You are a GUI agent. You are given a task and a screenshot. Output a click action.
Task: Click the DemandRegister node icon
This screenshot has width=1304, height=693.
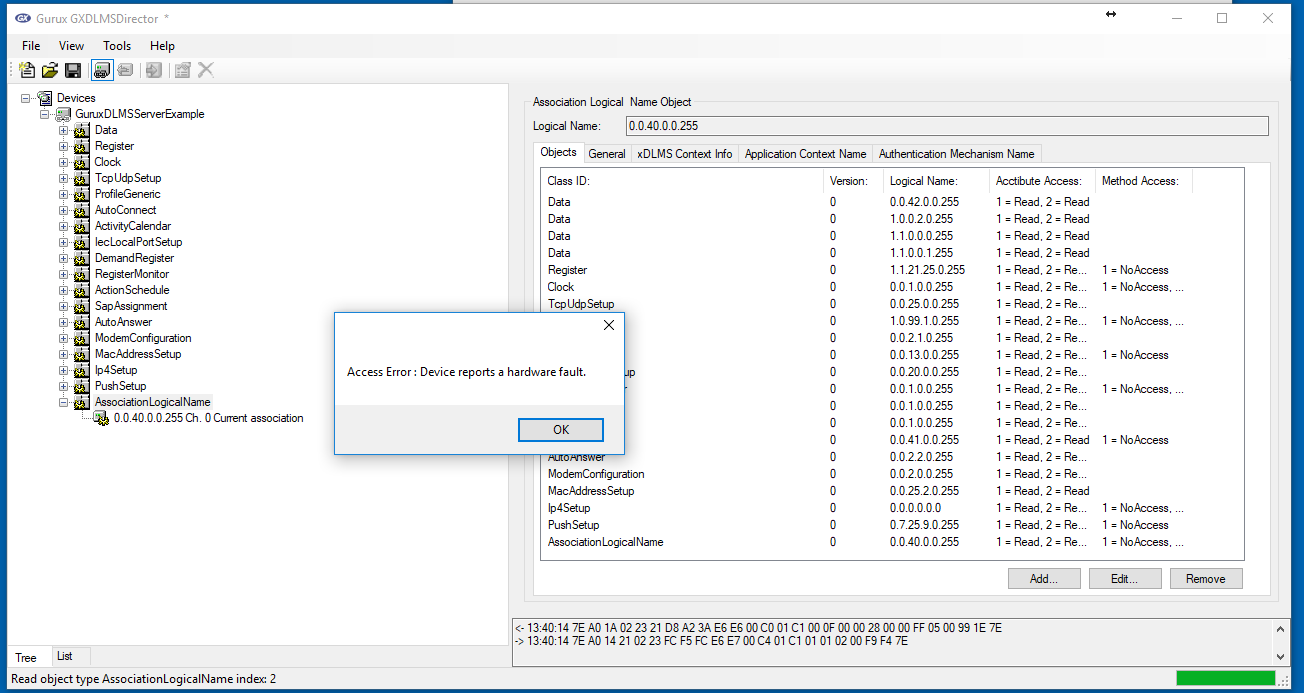tap(82, 258)
